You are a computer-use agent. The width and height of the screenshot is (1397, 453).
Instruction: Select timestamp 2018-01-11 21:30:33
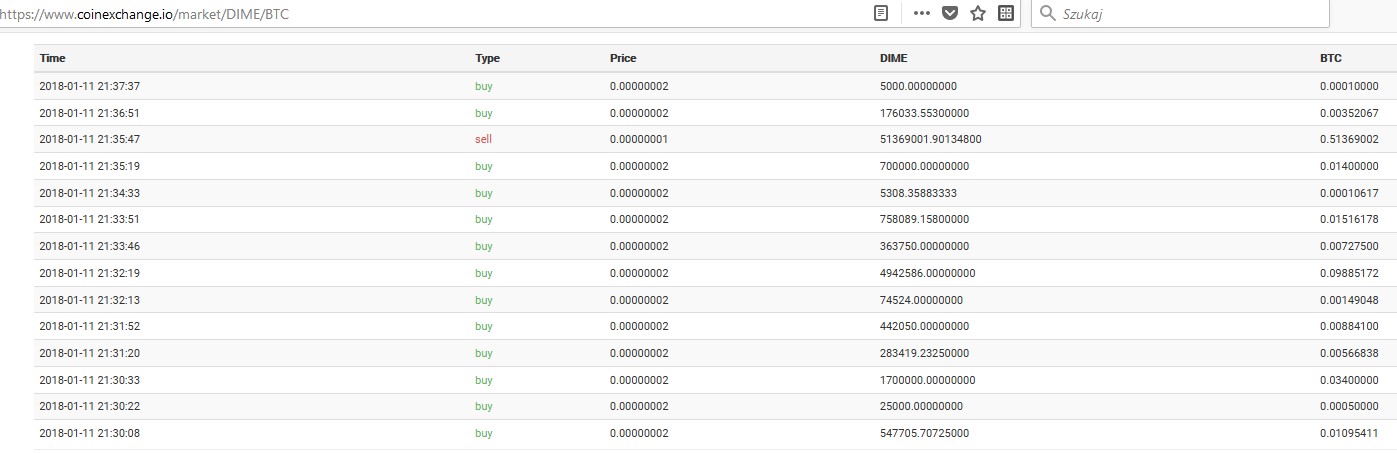tap(89, 380)
